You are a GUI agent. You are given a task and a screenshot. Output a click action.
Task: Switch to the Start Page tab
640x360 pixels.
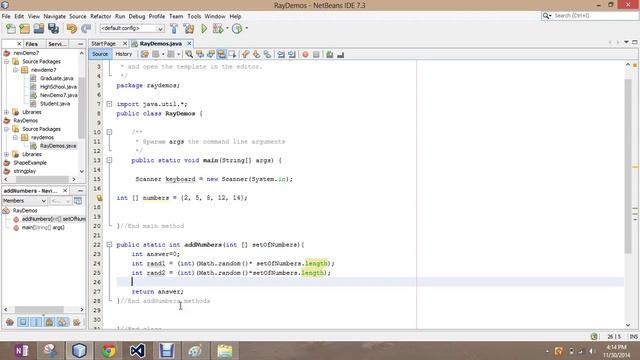pos(104,43)
